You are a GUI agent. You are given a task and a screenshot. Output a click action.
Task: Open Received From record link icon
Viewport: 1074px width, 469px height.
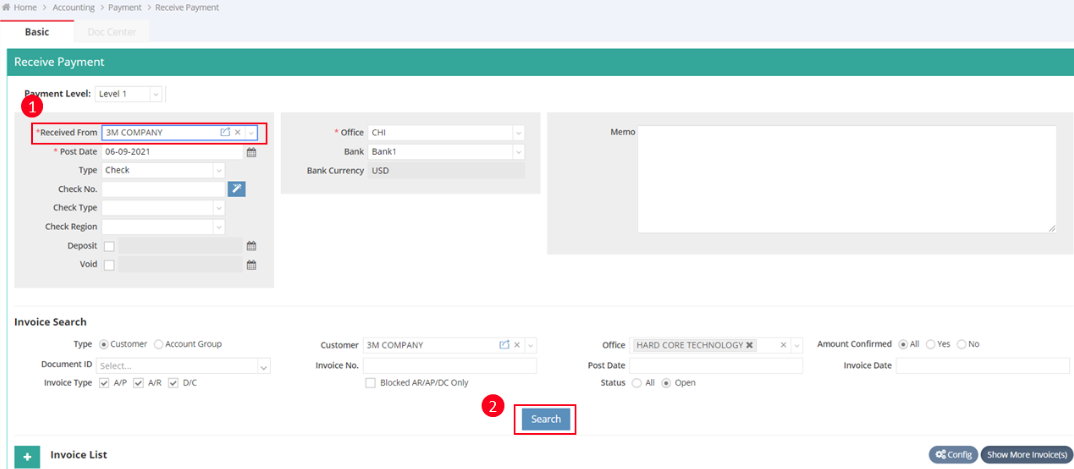click(x=225, y=132)
